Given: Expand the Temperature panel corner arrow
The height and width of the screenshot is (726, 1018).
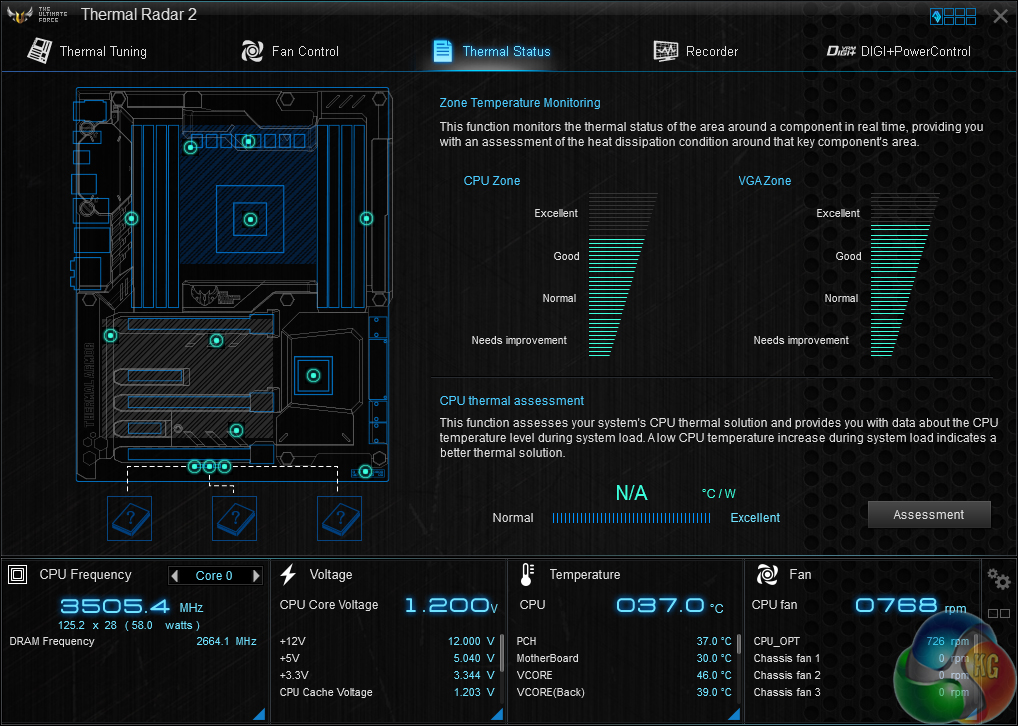Looking at the screenshot, I should (x=734, y=714).
